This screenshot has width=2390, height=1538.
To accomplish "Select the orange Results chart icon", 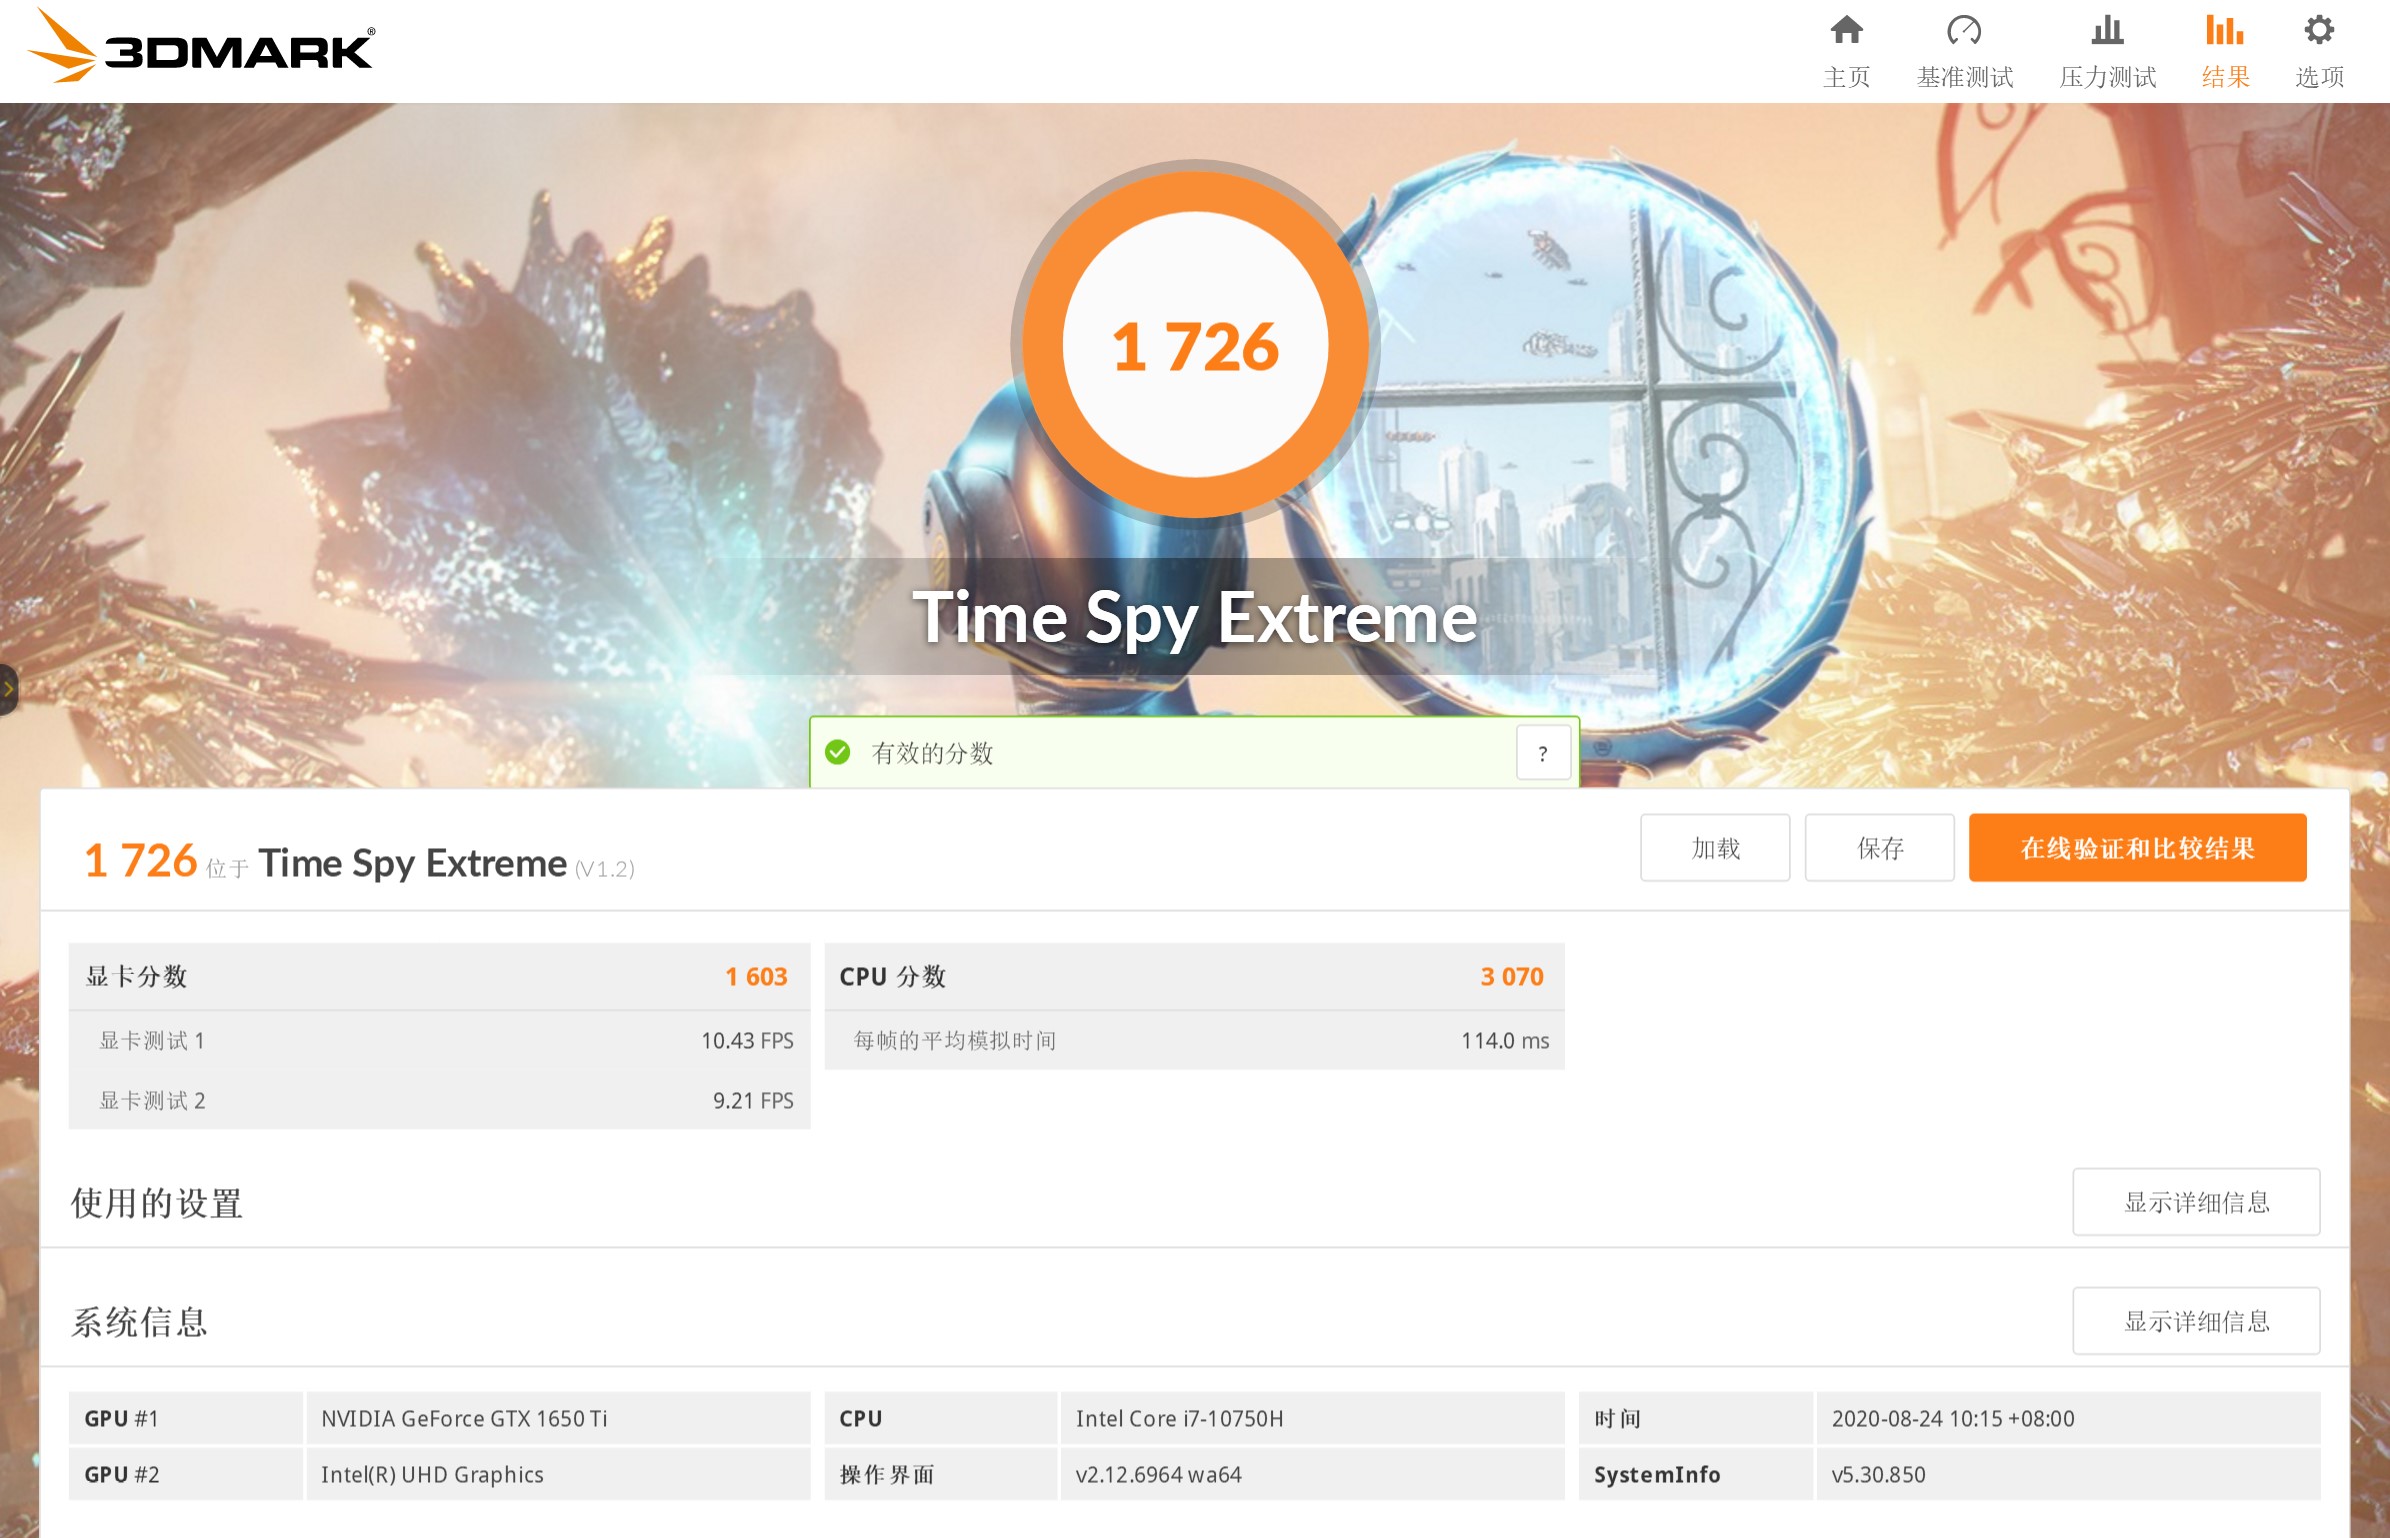I will point(2225,30).
